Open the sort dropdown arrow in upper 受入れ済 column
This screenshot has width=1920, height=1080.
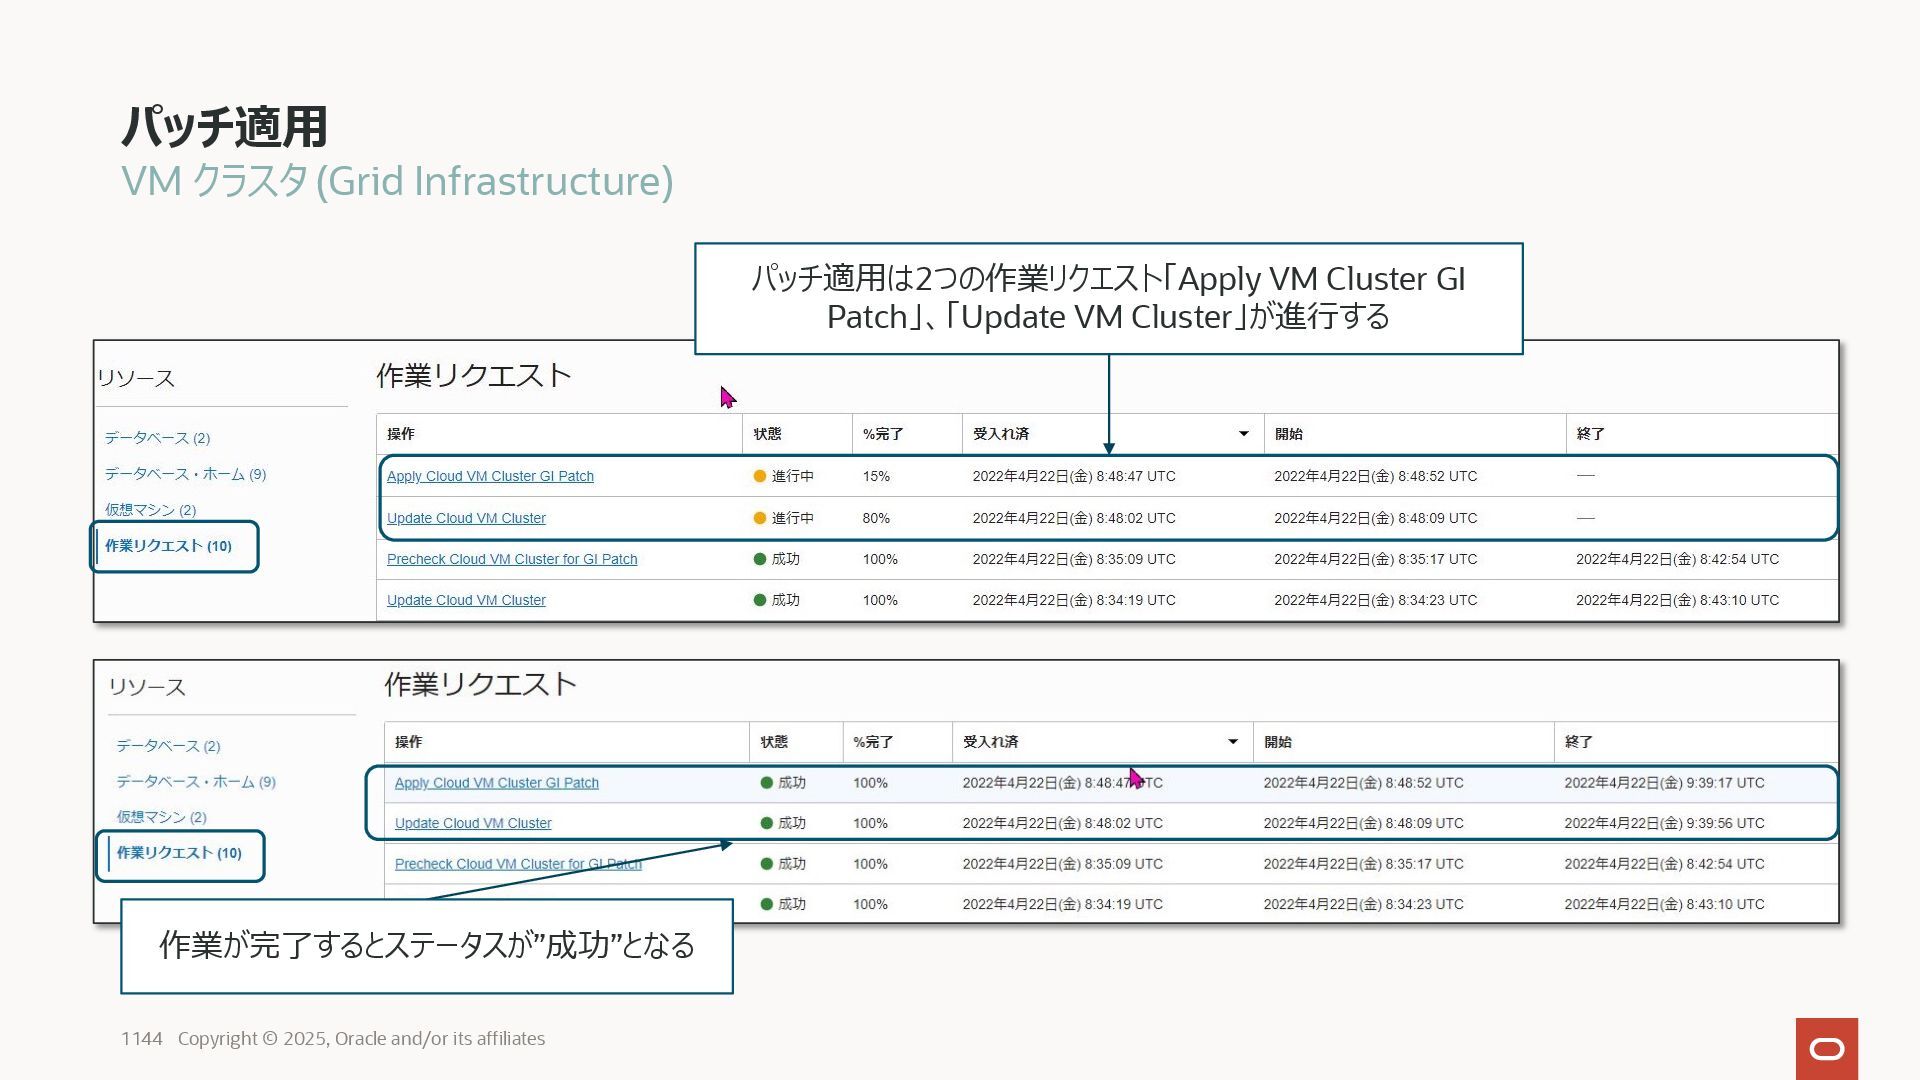tap(1243, 434)
